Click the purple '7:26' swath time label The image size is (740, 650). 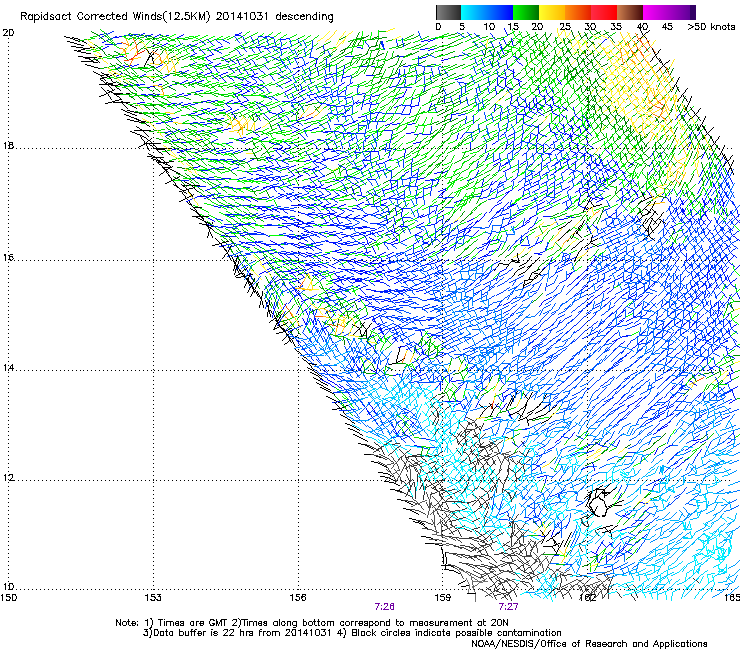(385, 607)
